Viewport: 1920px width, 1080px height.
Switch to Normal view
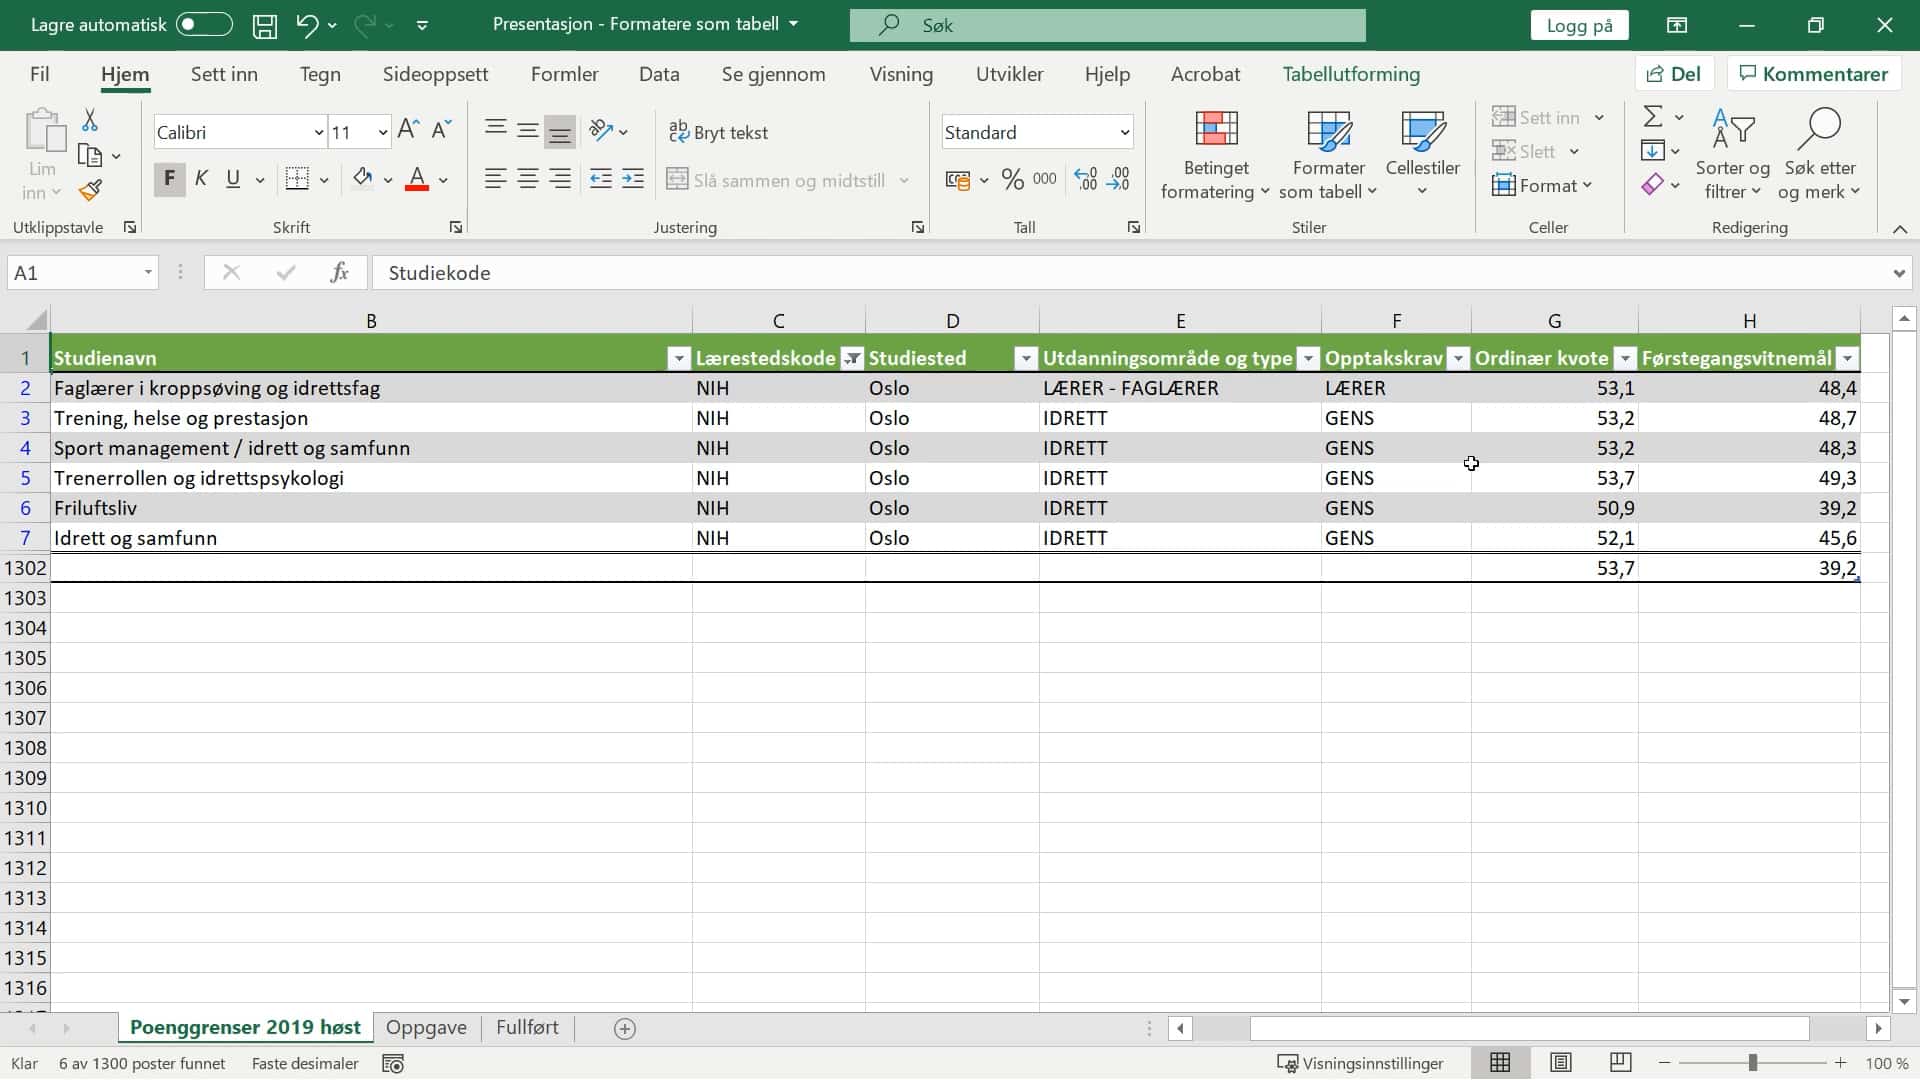coord(1500,1063)
